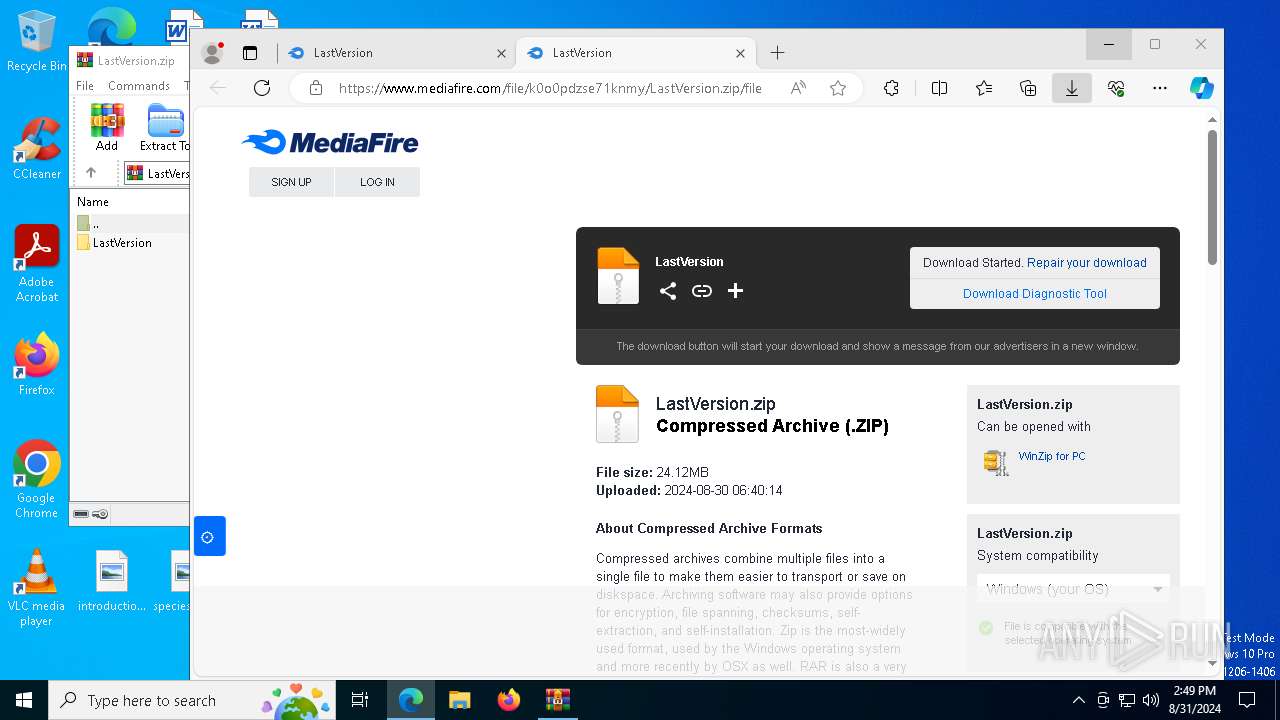Click the page vertical scrollbar thumb
Screen dimensions: 1280x720
point(1212,197)
